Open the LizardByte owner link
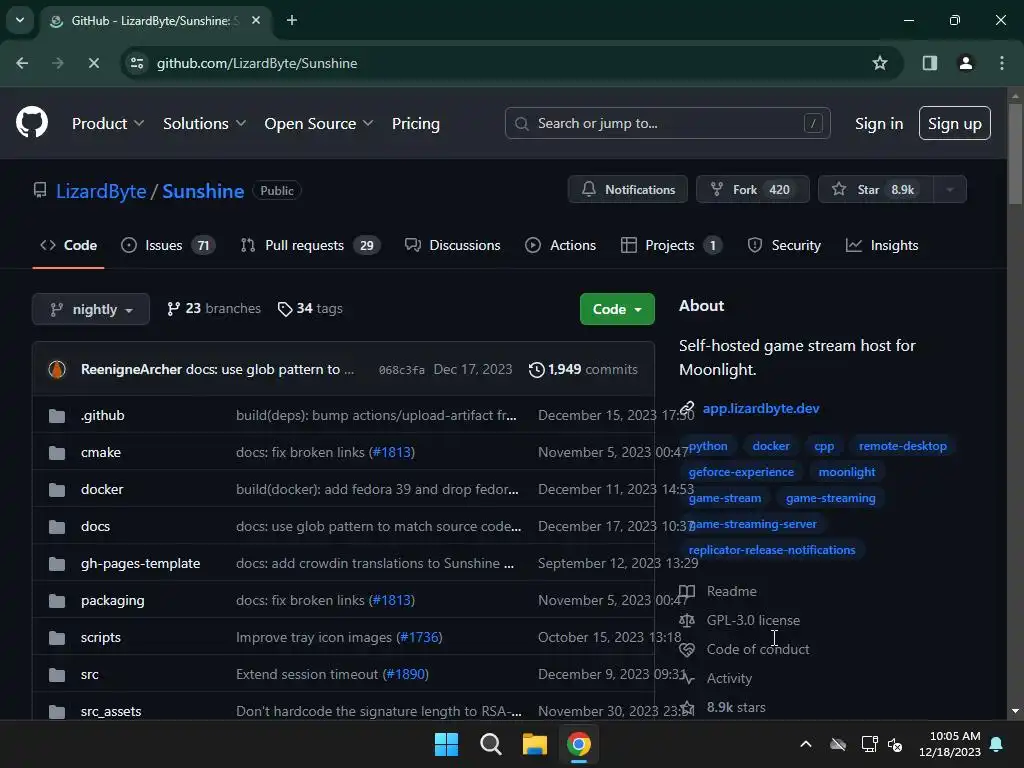The height and width of the screenshot is (768, 1024). point(101,191)
